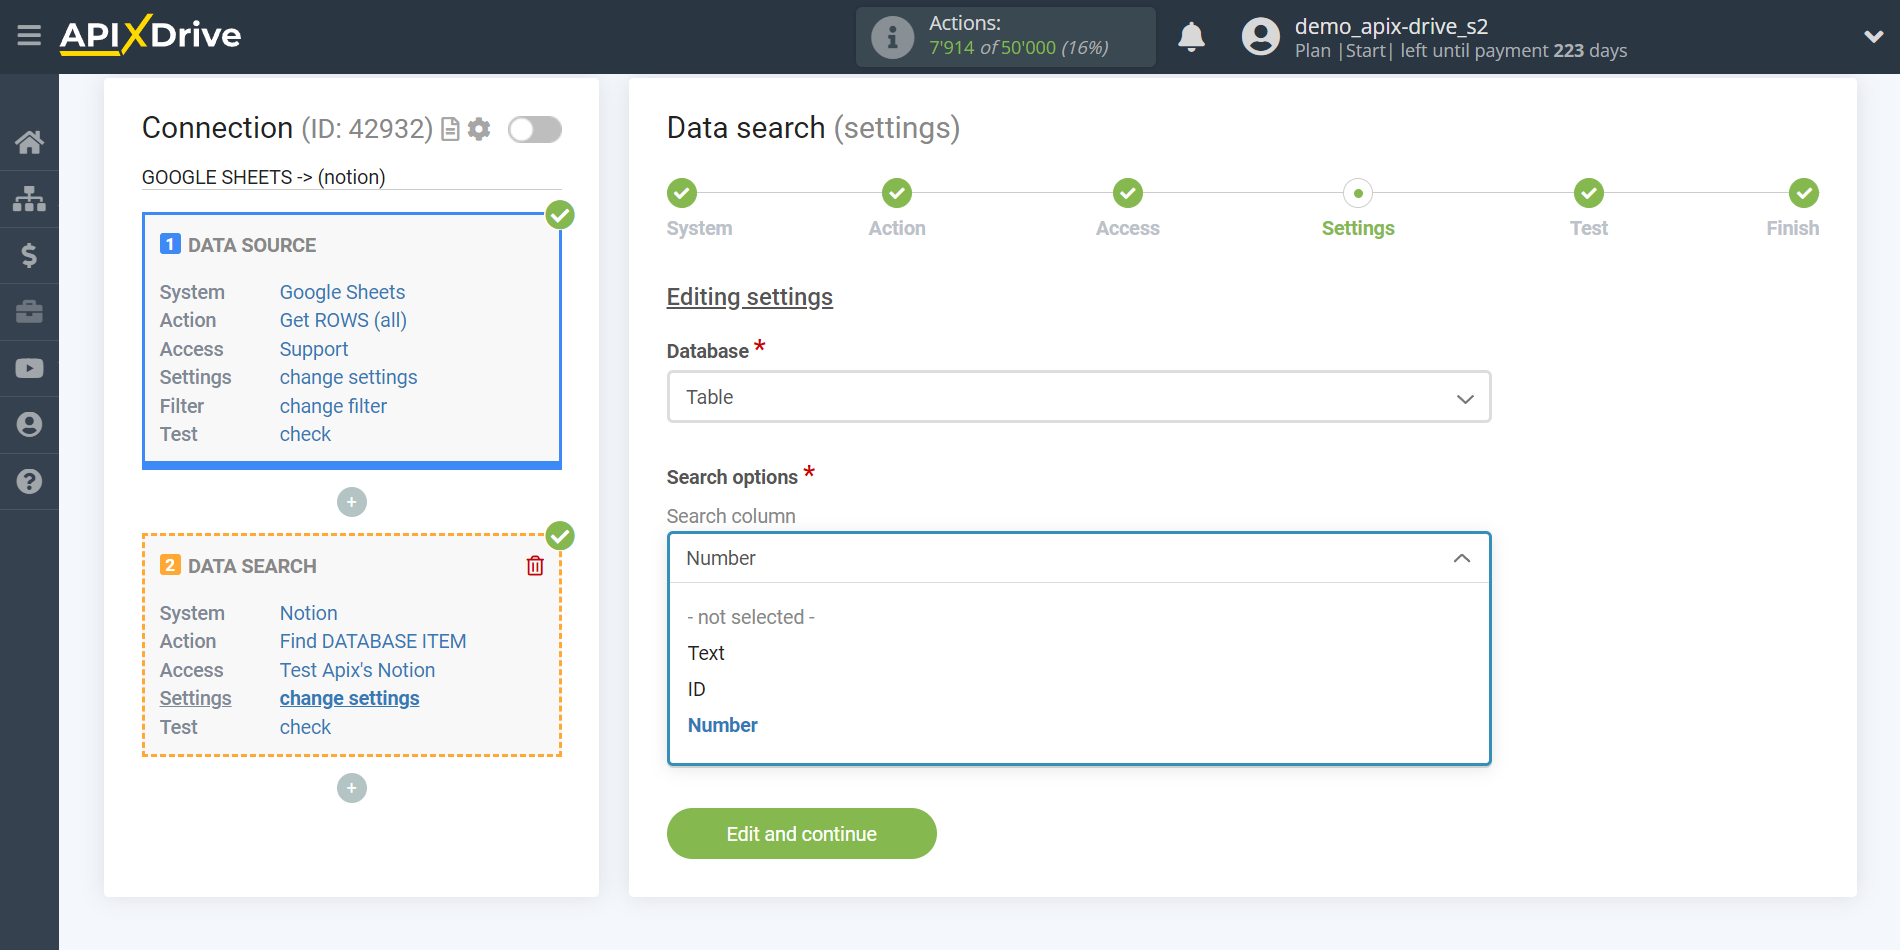The image size is (1900, 950).
Task: Collapse the Search column dropdown
Action: (x=1079, y=558)
